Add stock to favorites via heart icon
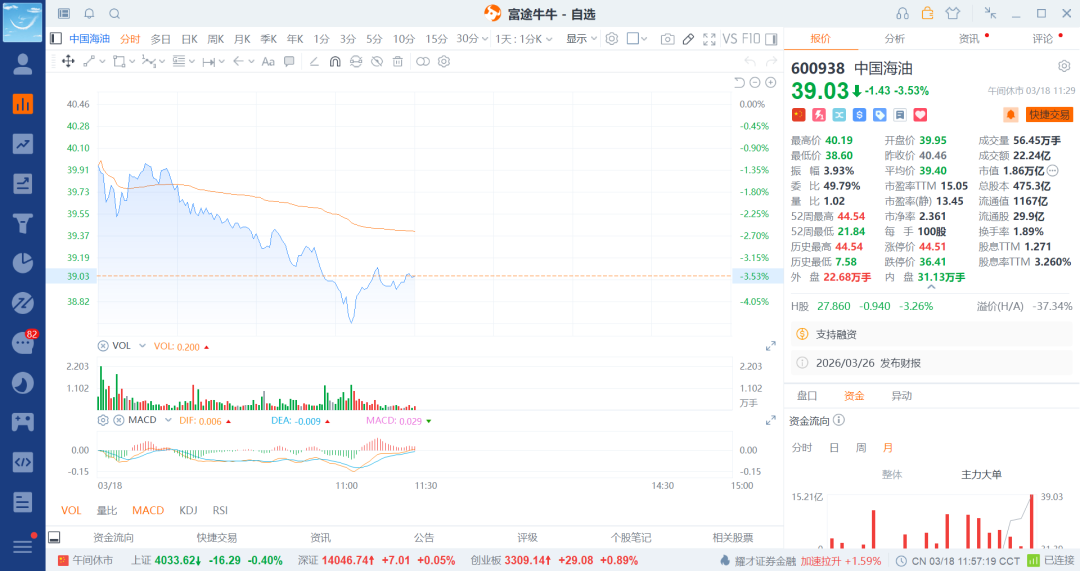The width and height of the screenshot is (1080, 571). [x=920, y=115]
